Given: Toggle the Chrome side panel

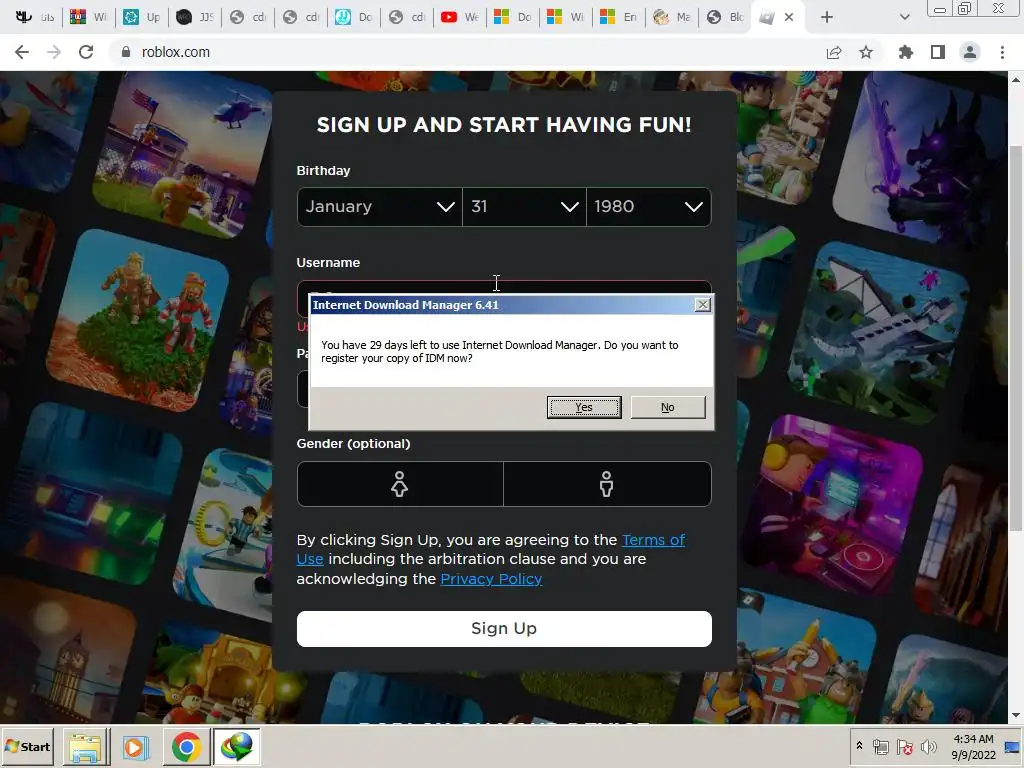Looking at the screenshot, I should click(938, 52).
